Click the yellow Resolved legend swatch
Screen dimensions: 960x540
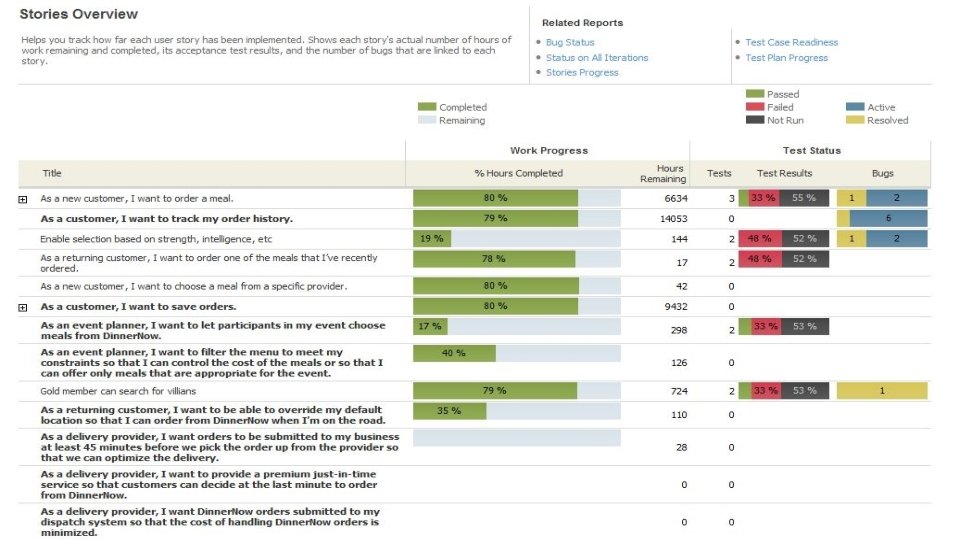(x=855, y=120)
